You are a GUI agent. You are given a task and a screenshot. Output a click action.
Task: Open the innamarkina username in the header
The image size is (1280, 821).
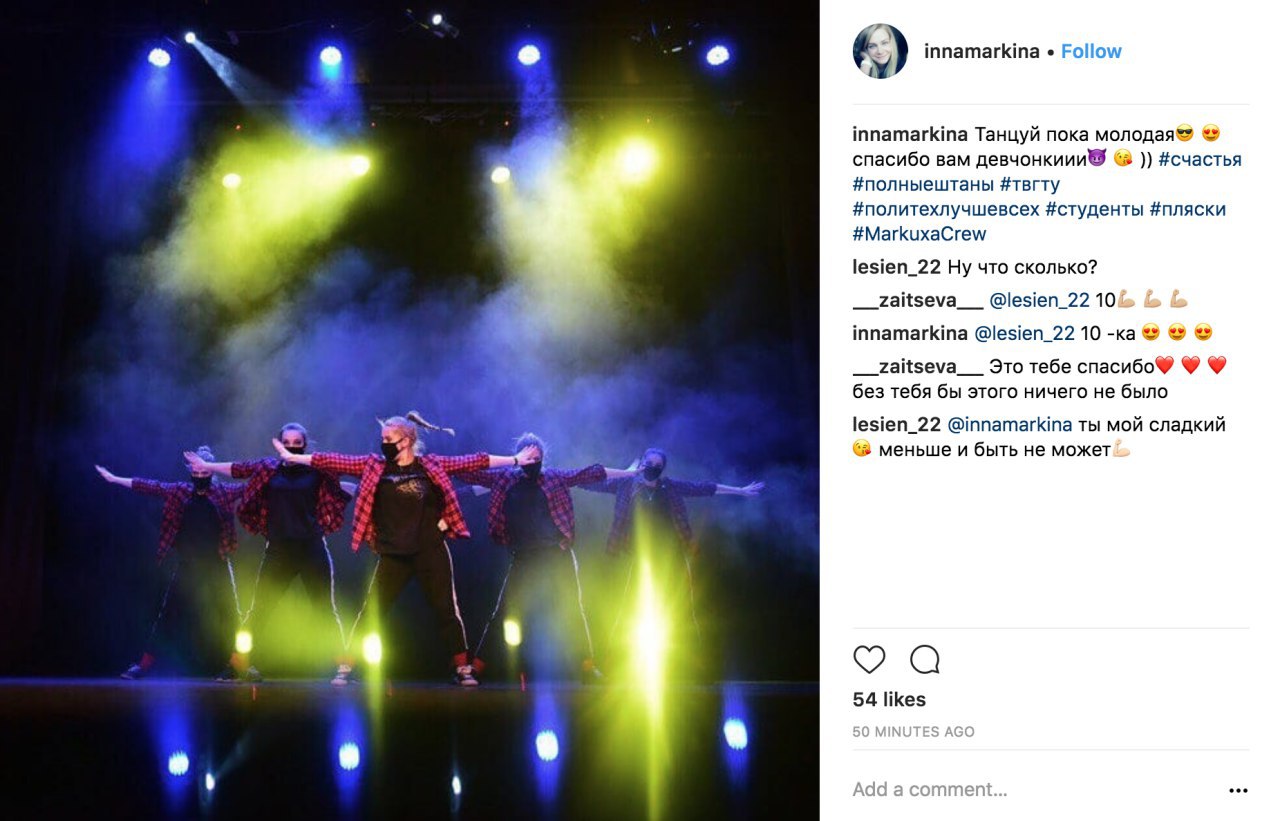[982, 51]
